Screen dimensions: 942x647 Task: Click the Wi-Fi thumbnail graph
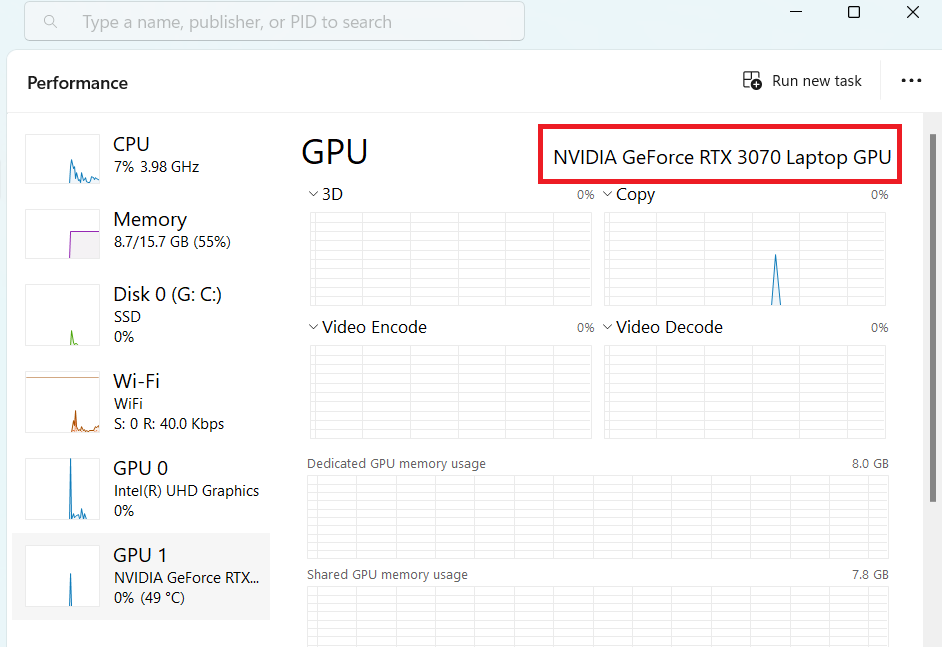click(62, 402)
